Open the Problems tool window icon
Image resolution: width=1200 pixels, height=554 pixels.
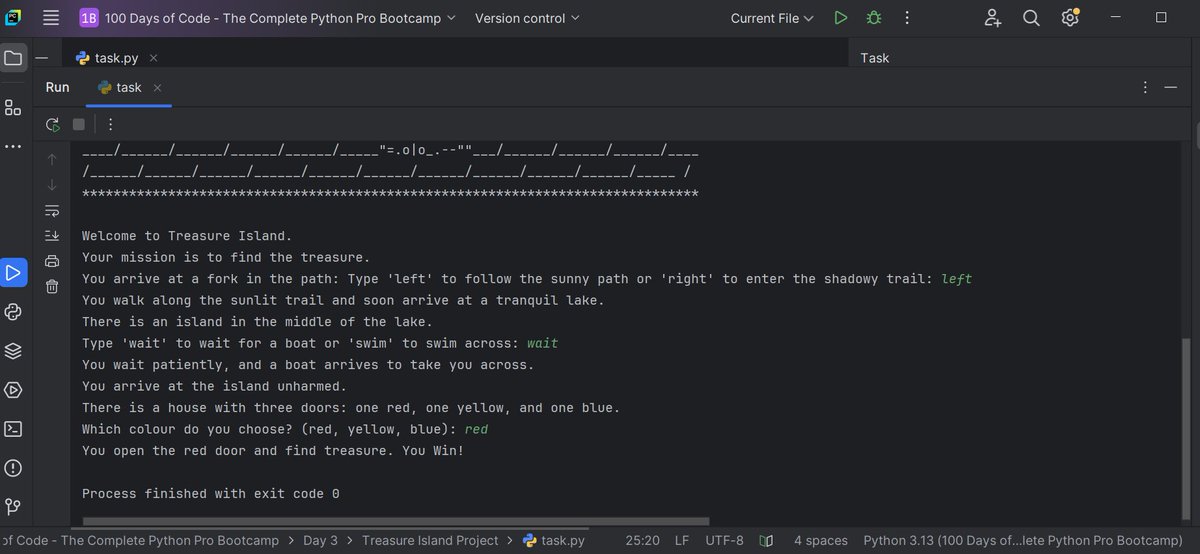click(x=13, y=468)
